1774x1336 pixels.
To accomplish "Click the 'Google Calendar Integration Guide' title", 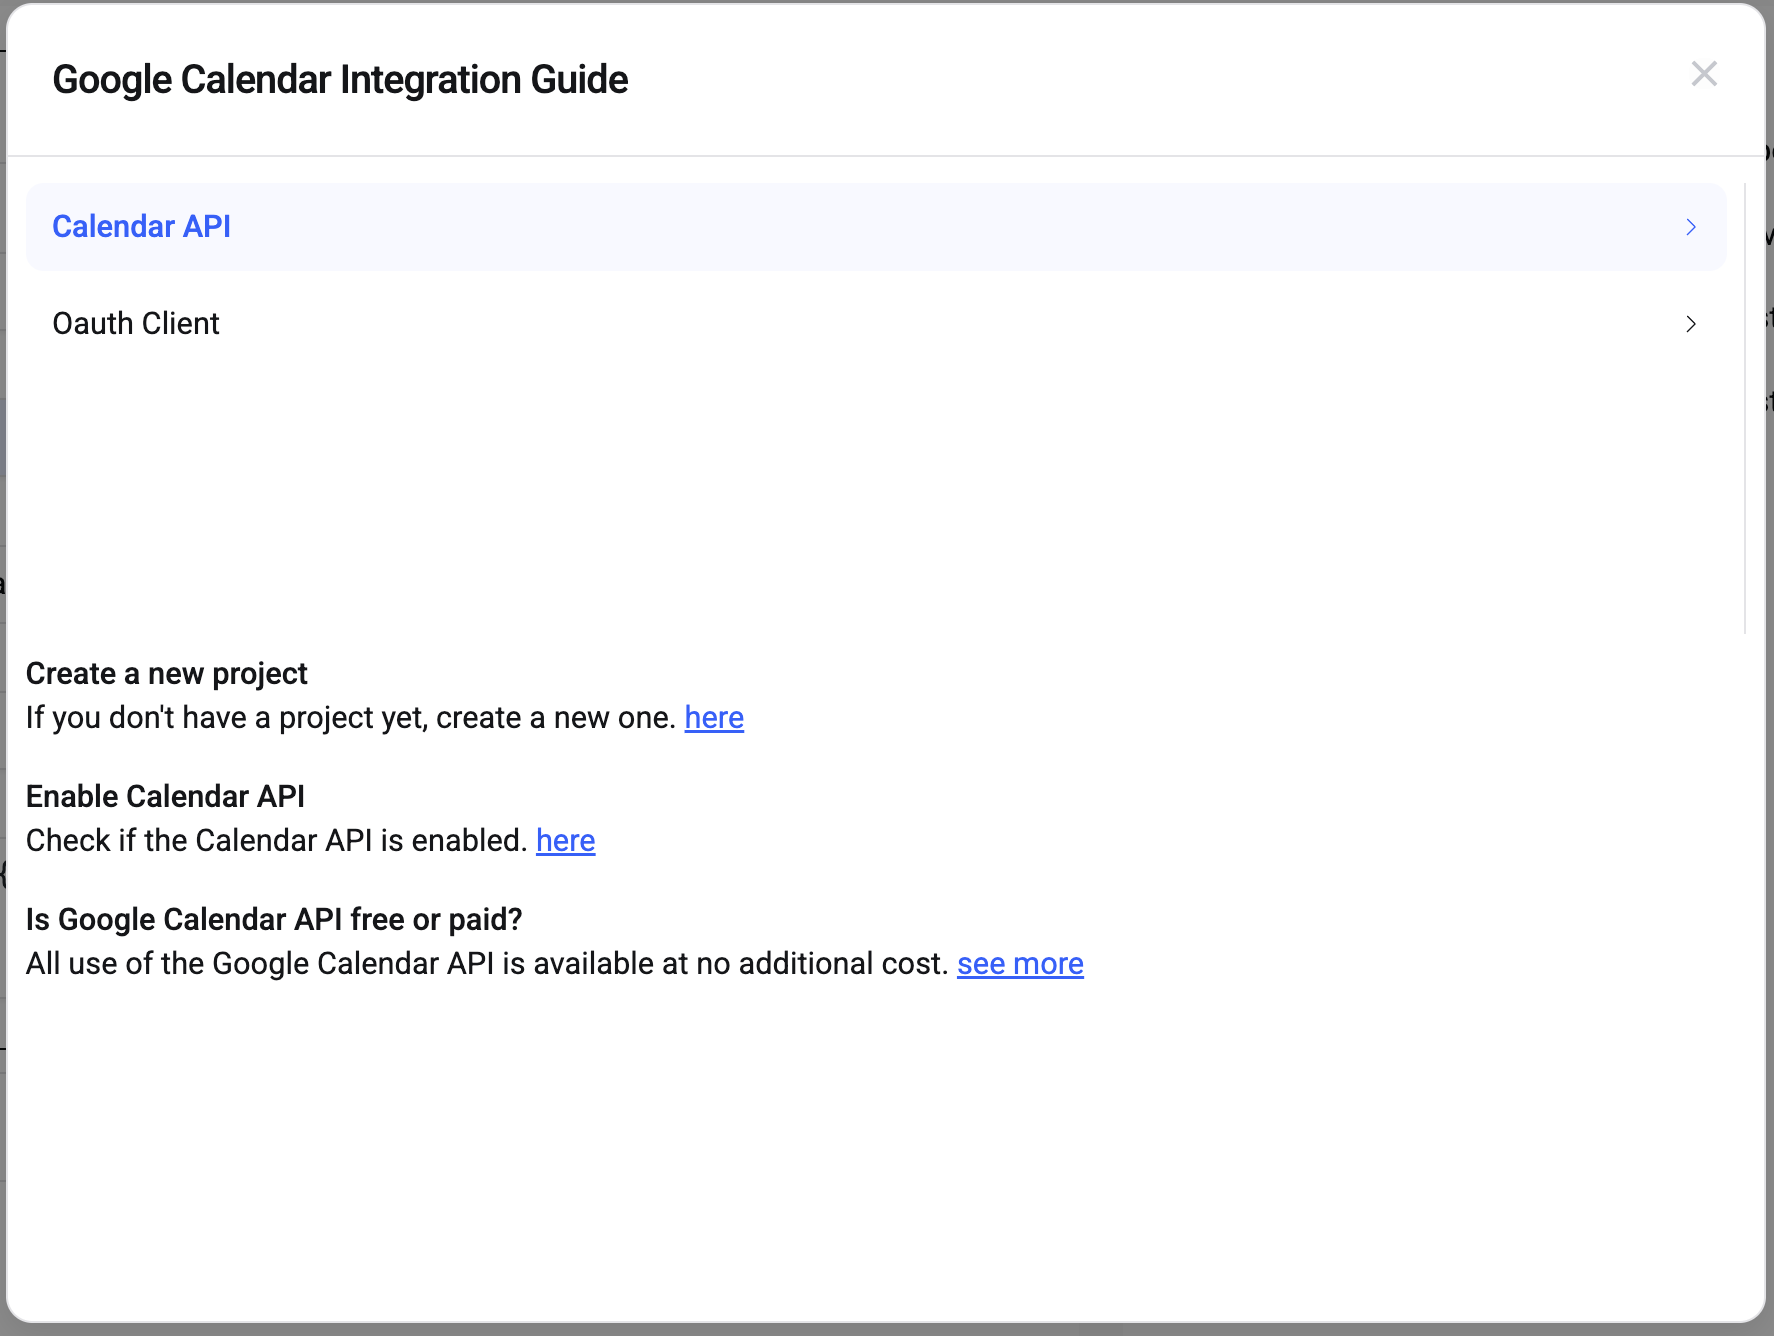I will click(340, 80).
